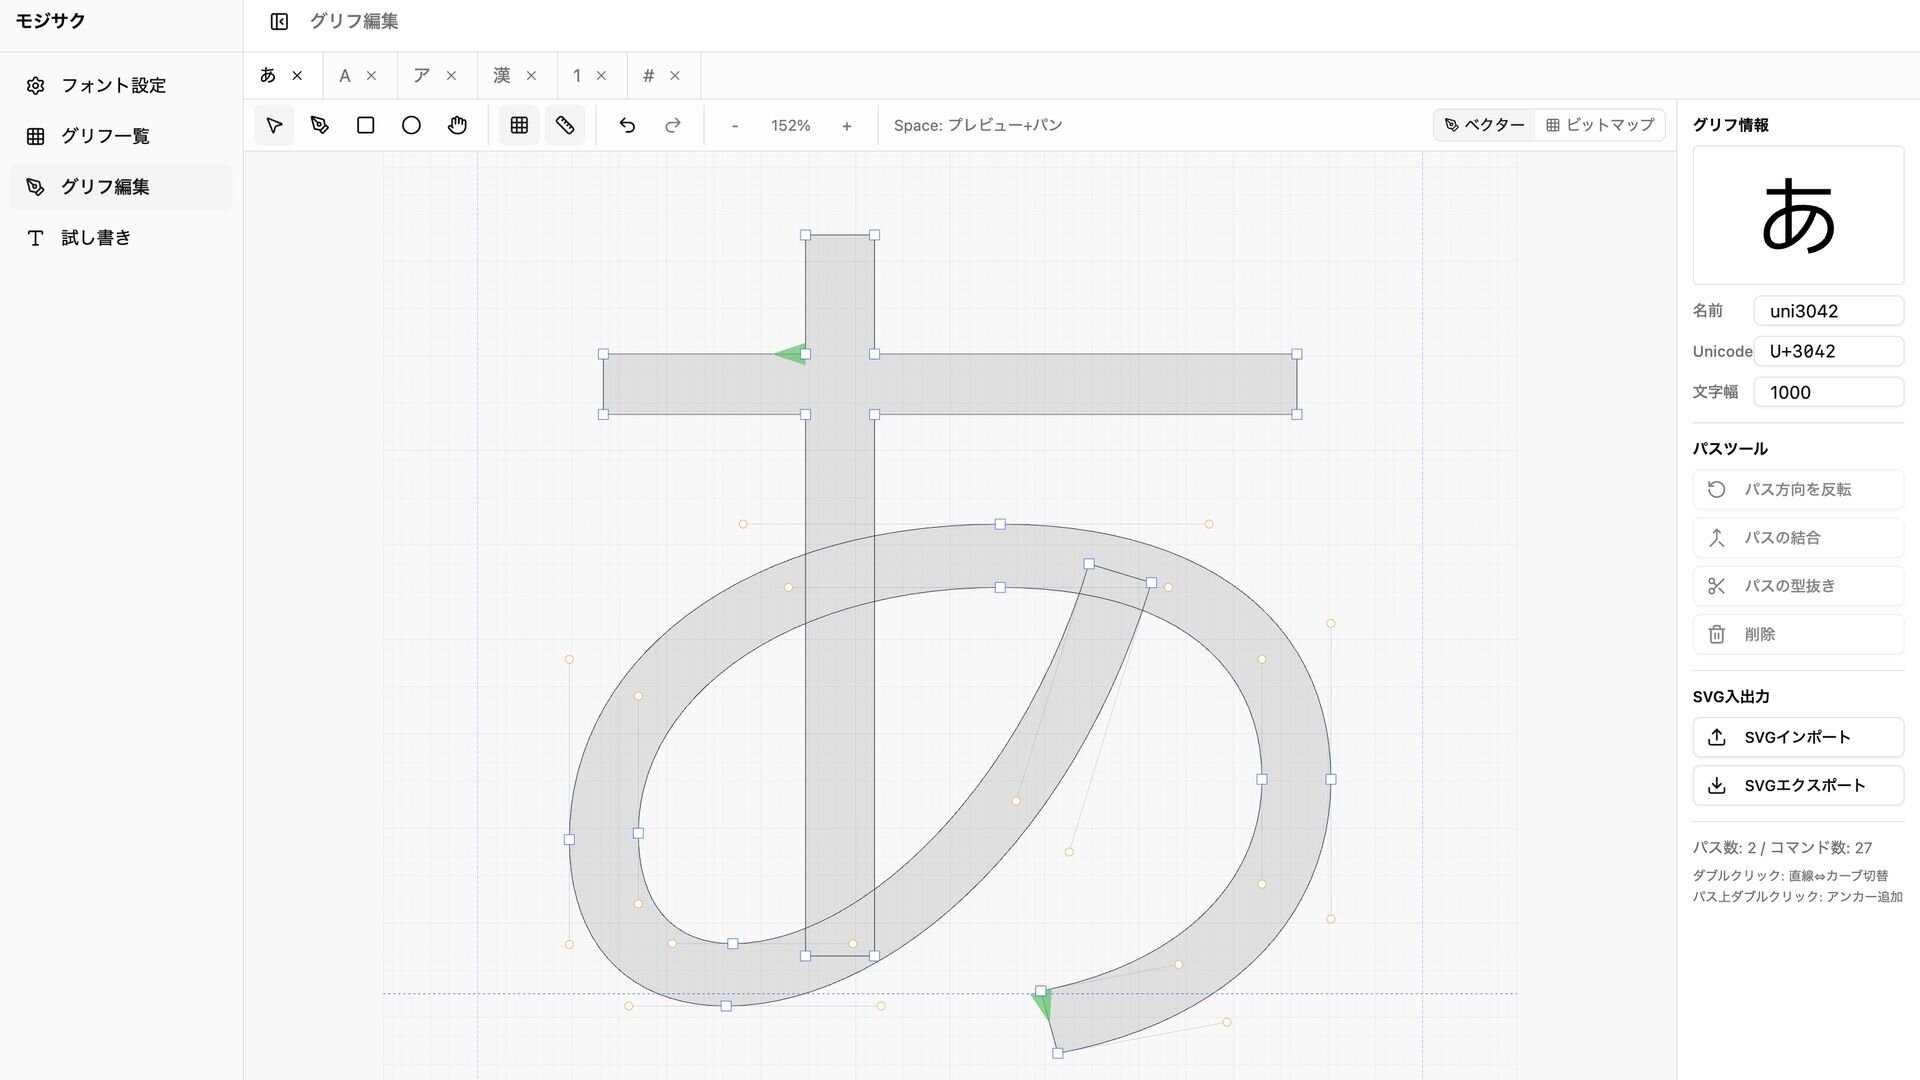This screenshot has width=1920, height=1080.
Task: Click the あ glyph preview thumbnail
Action: (1798, 215)
